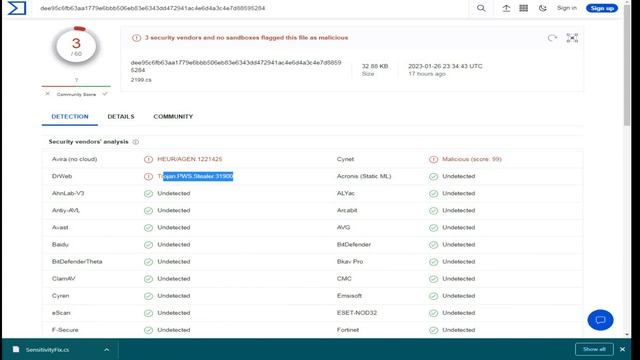
Task: Toggle dark mode moon icon
Action: (542, 8)
